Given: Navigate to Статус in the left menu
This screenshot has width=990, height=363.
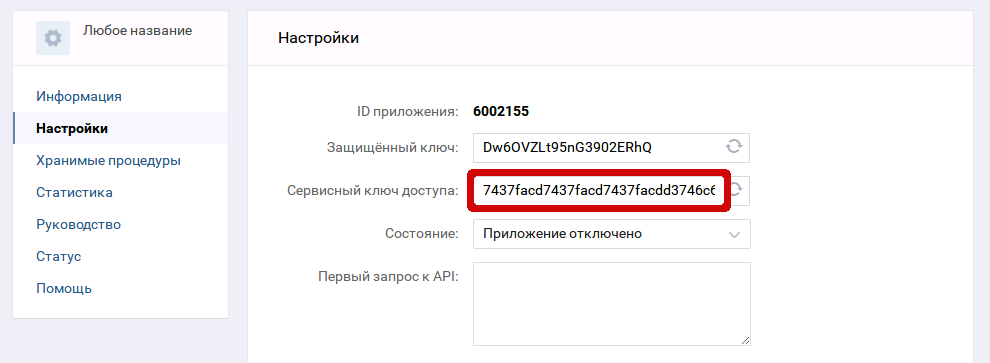Looking at the screenshot, I should click(59, 256).
